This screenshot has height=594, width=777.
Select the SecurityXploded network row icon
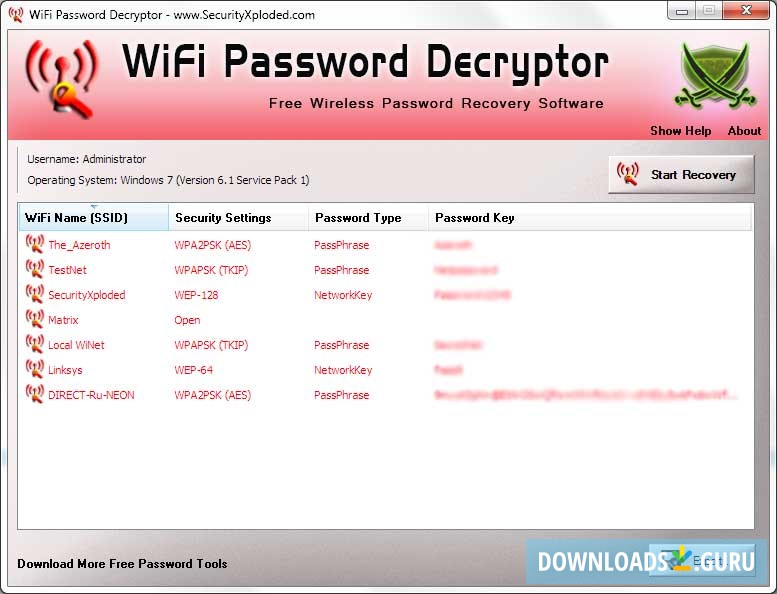point(35,294)
